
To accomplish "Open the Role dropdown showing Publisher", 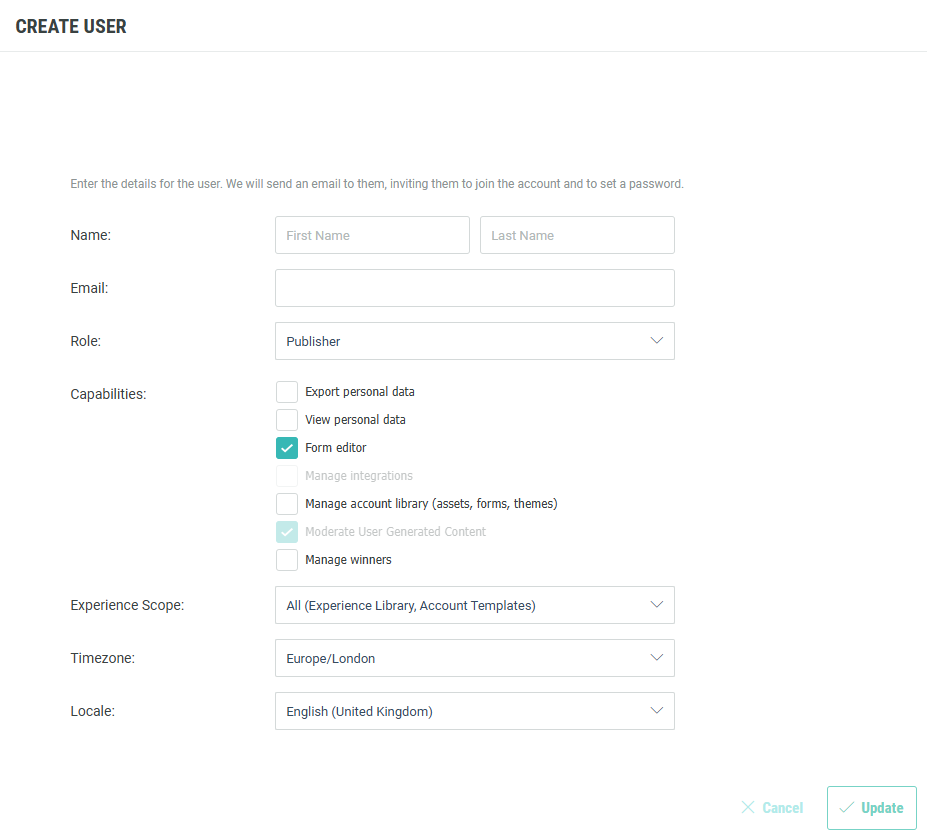I will pos(460,341).
